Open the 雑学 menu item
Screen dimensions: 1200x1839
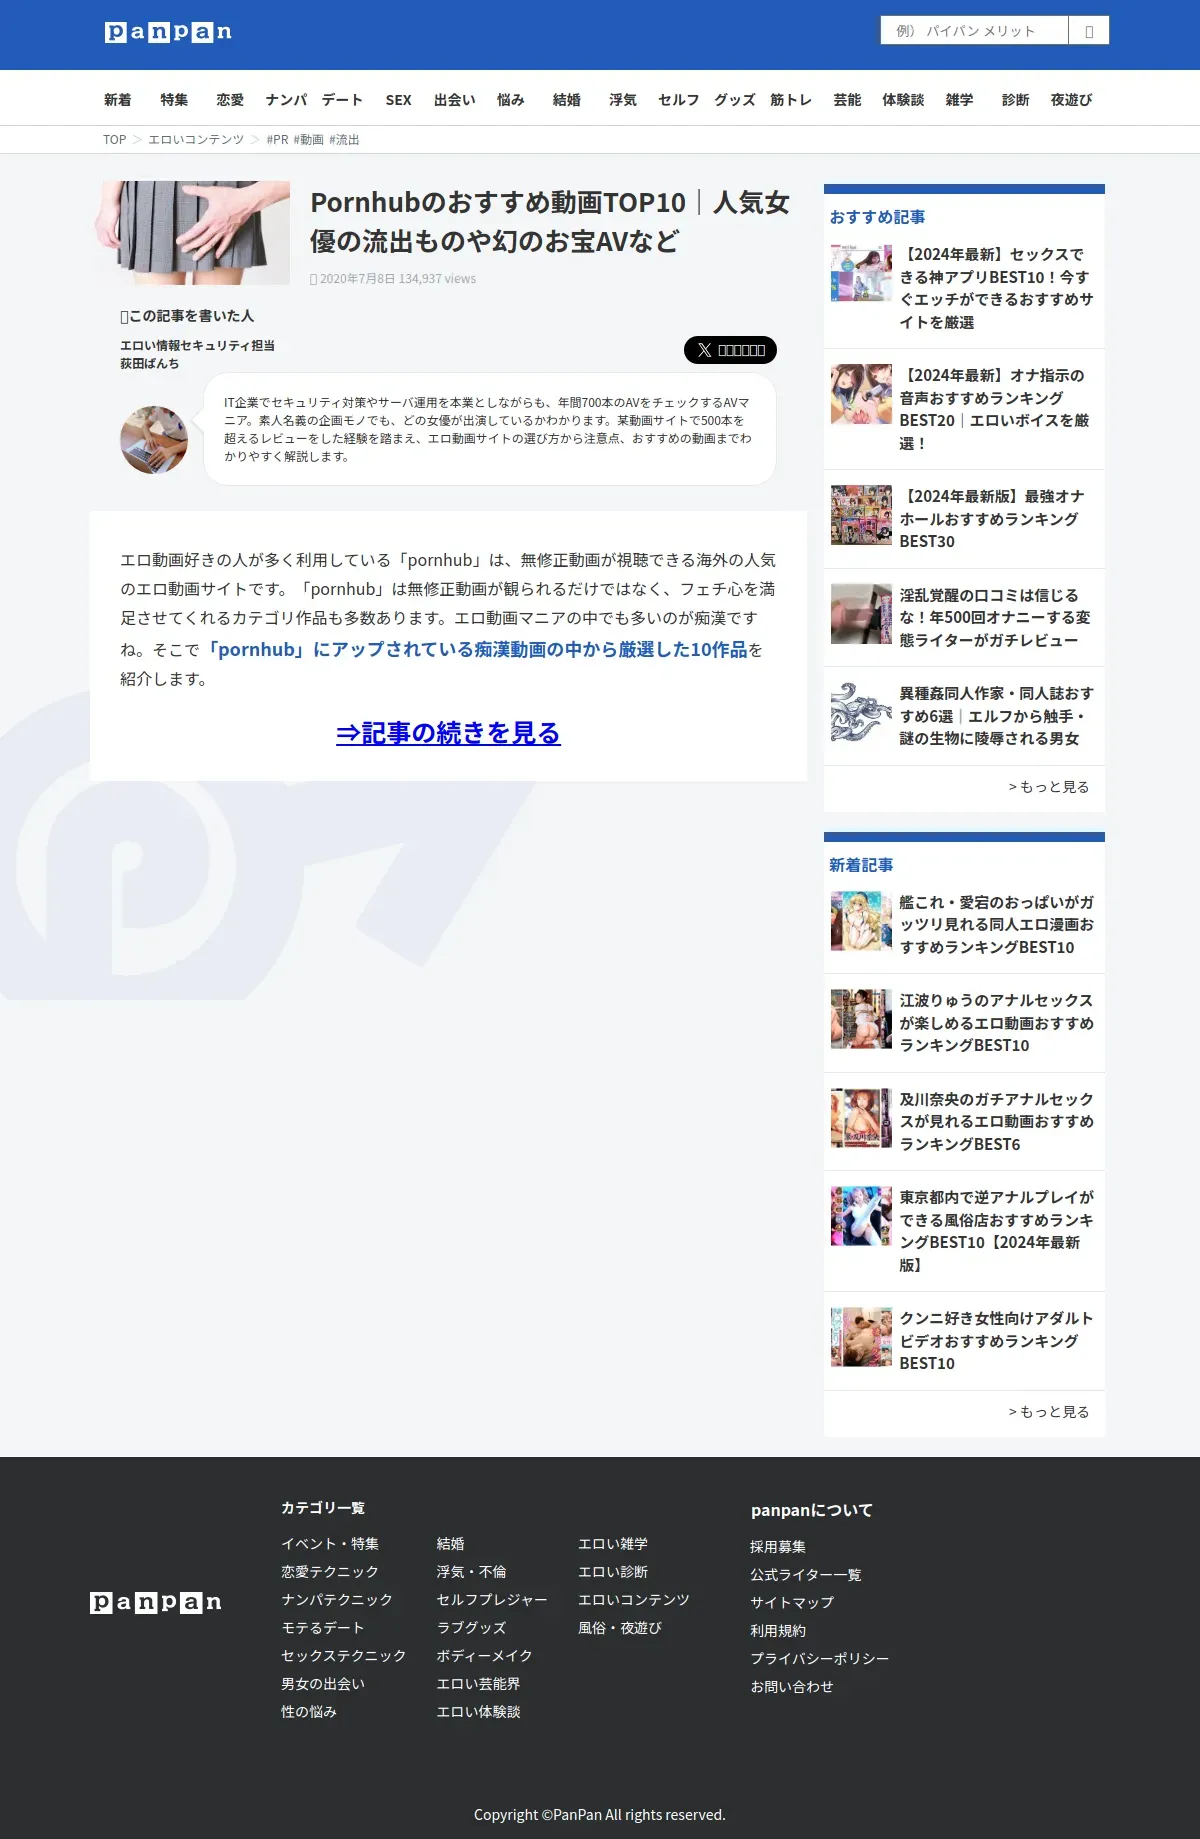(x=959, y=100)
